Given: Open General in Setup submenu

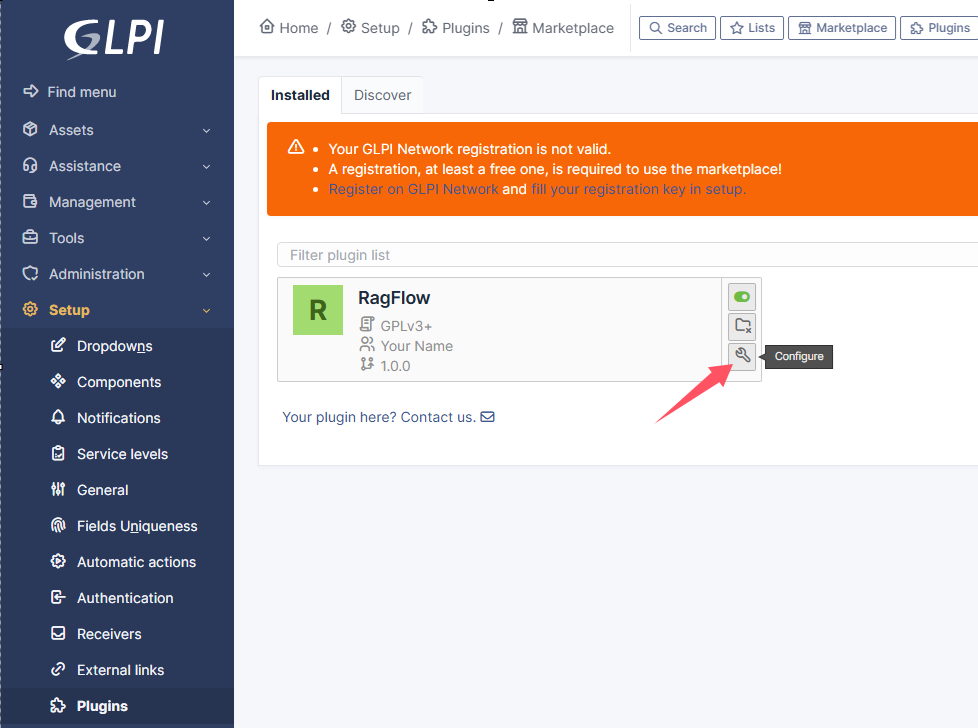Looking at the screenshot, I should 102,490.
